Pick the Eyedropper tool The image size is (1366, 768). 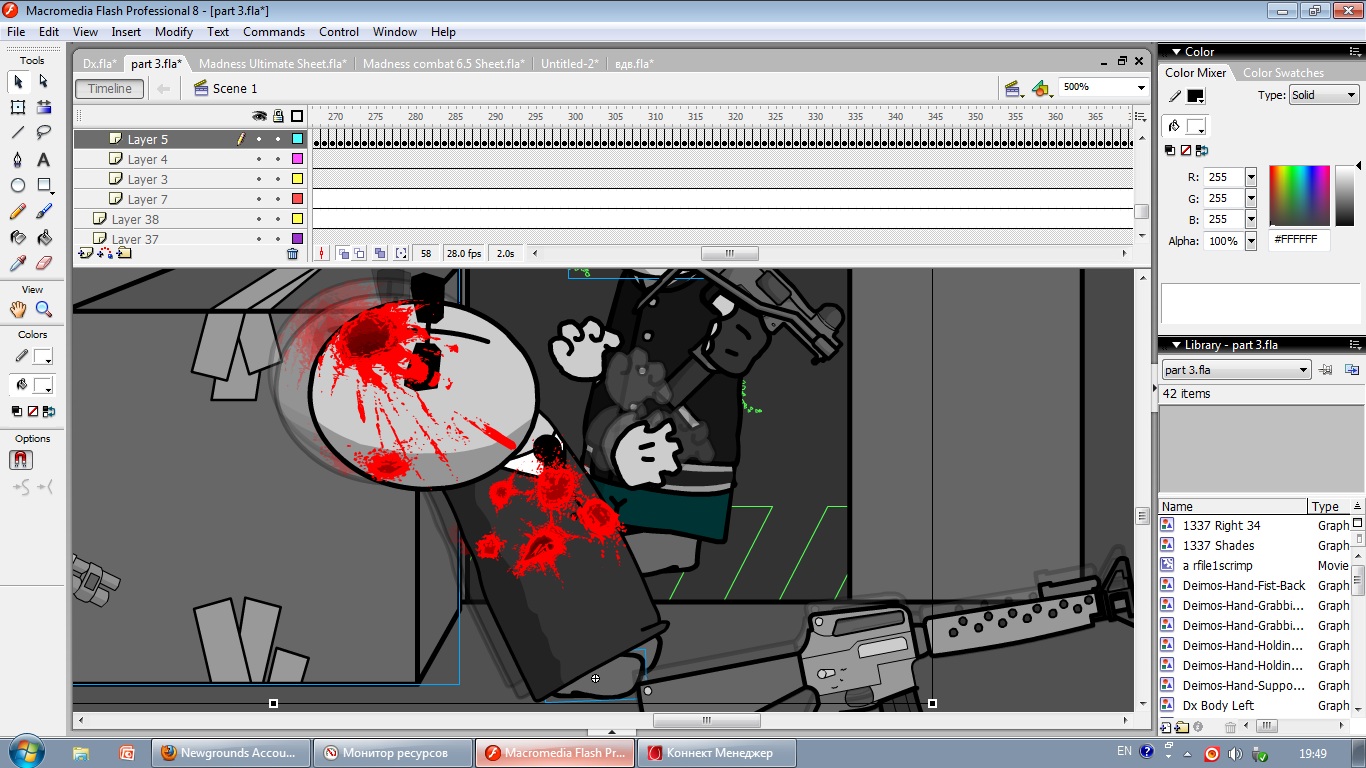point(18,263)
